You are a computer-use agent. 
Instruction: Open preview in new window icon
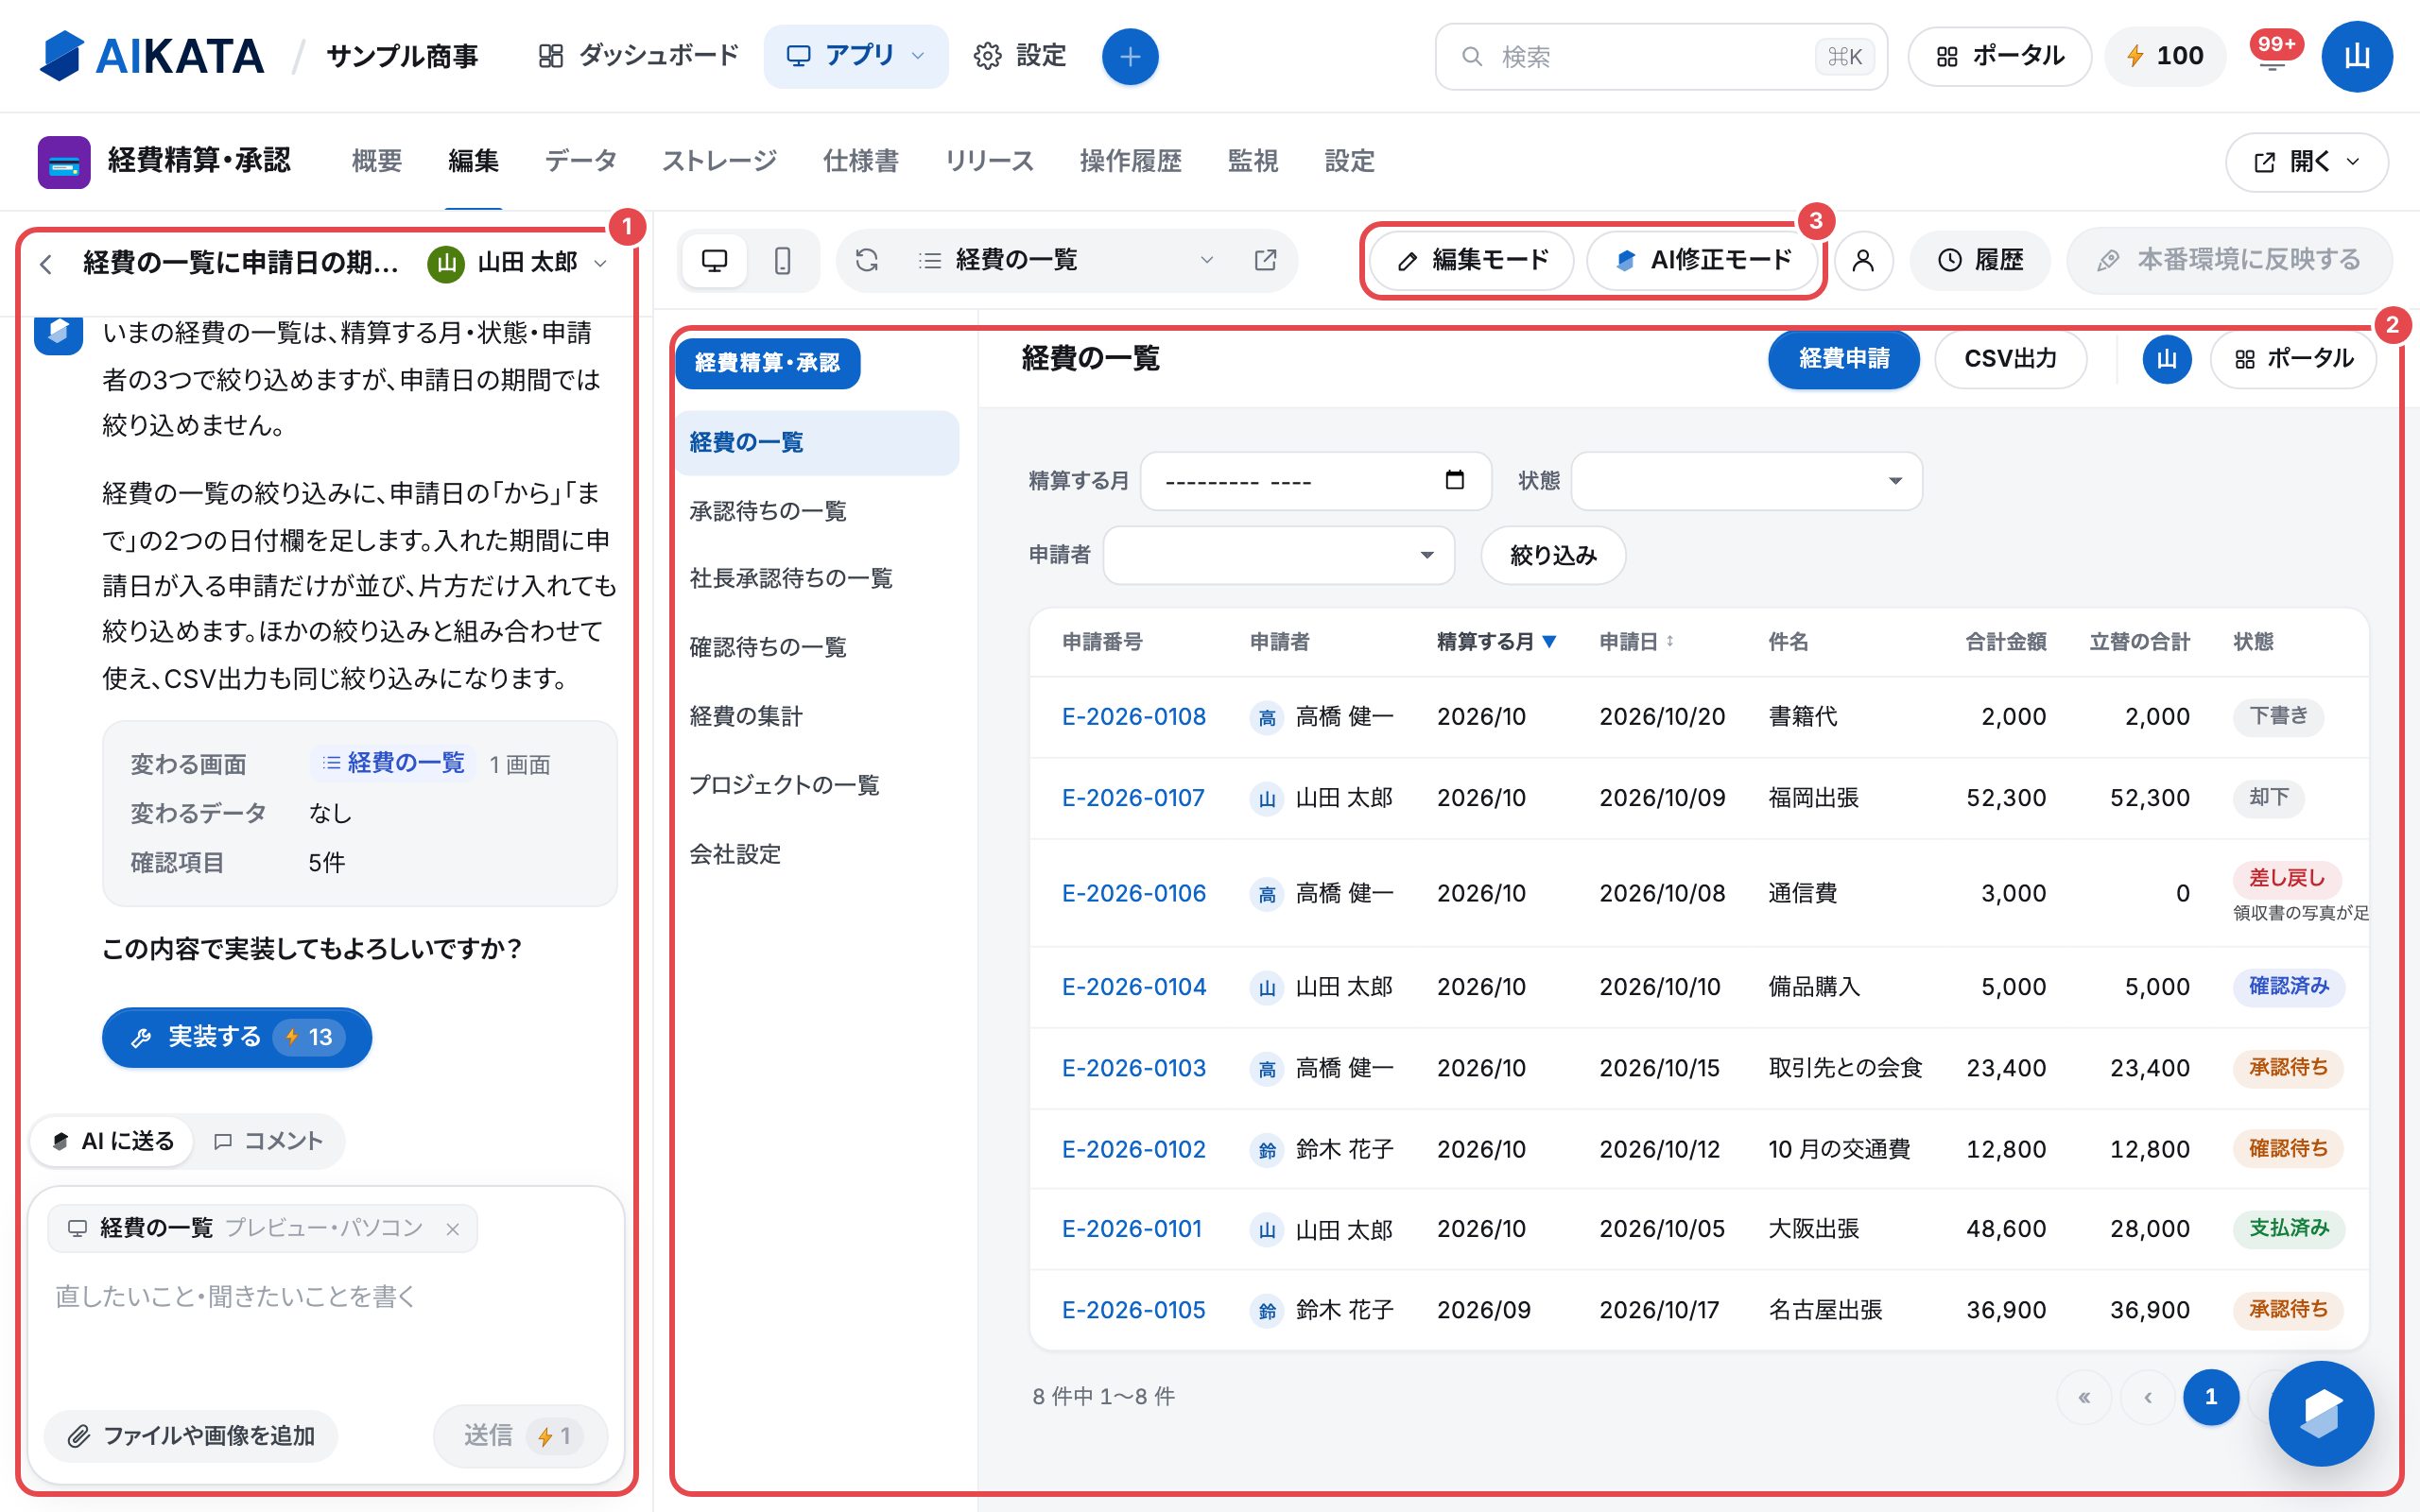click(1266, 260)
